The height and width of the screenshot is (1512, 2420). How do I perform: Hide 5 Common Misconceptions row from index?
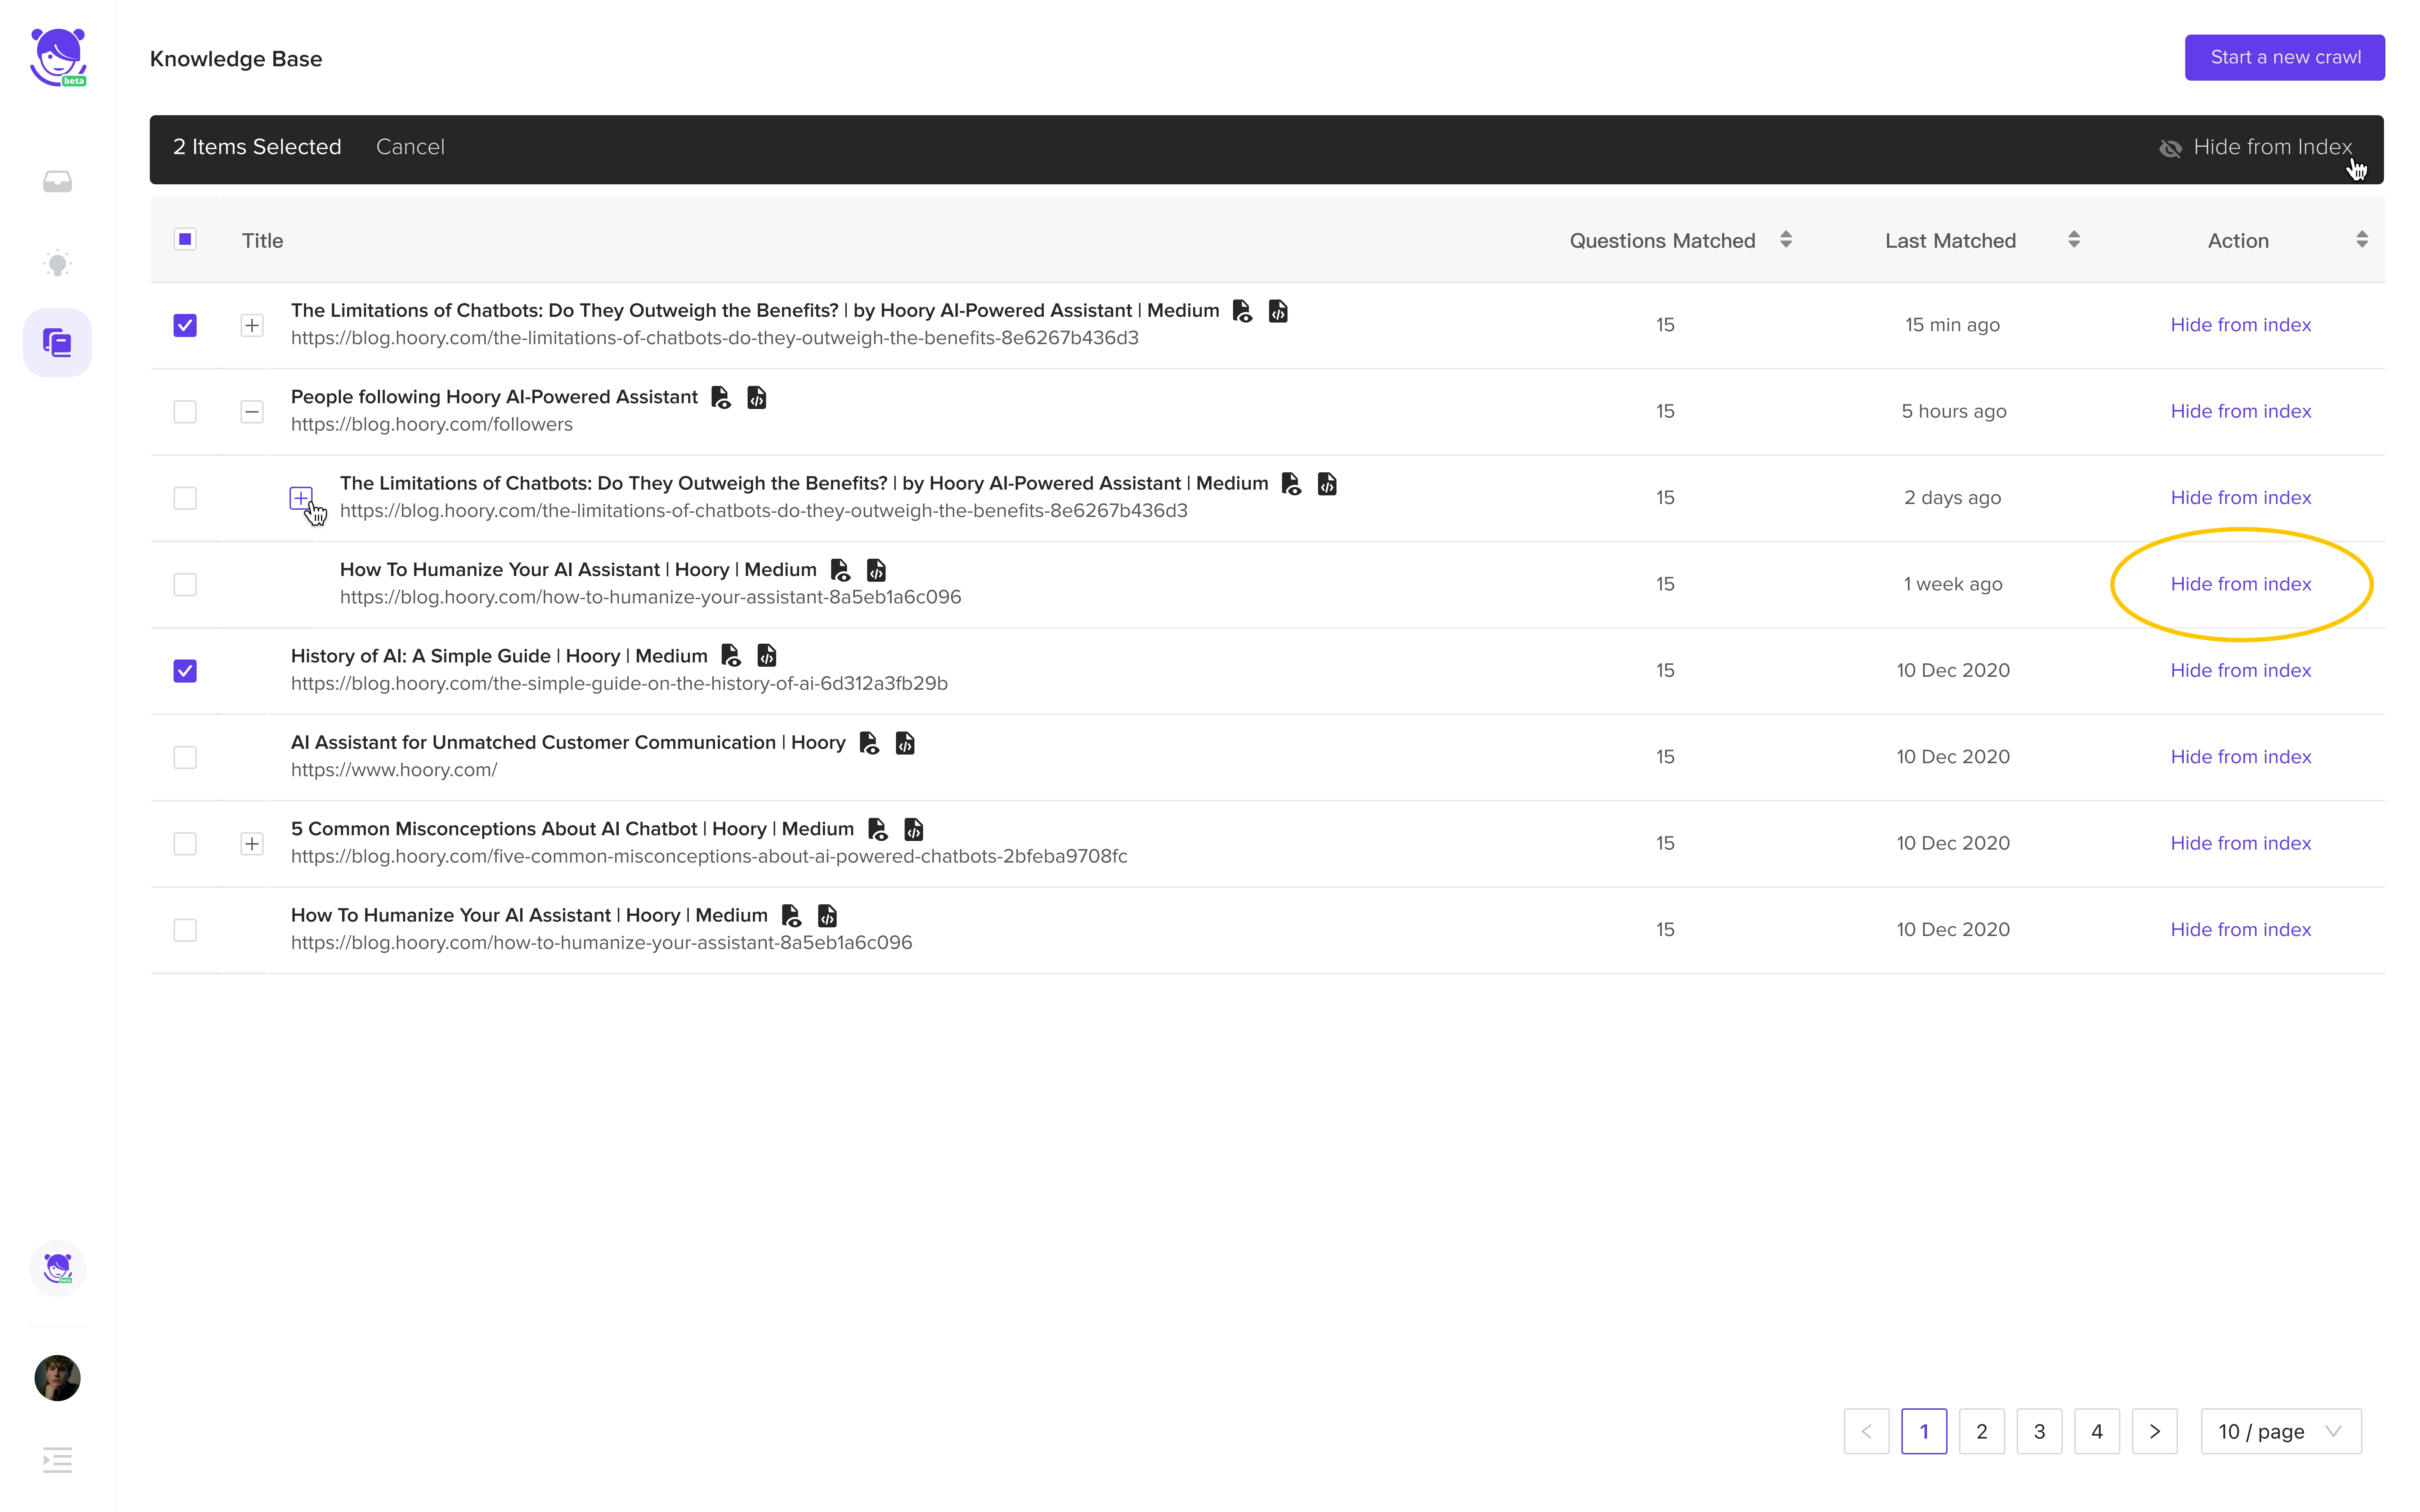click(x=2241, y=843)
